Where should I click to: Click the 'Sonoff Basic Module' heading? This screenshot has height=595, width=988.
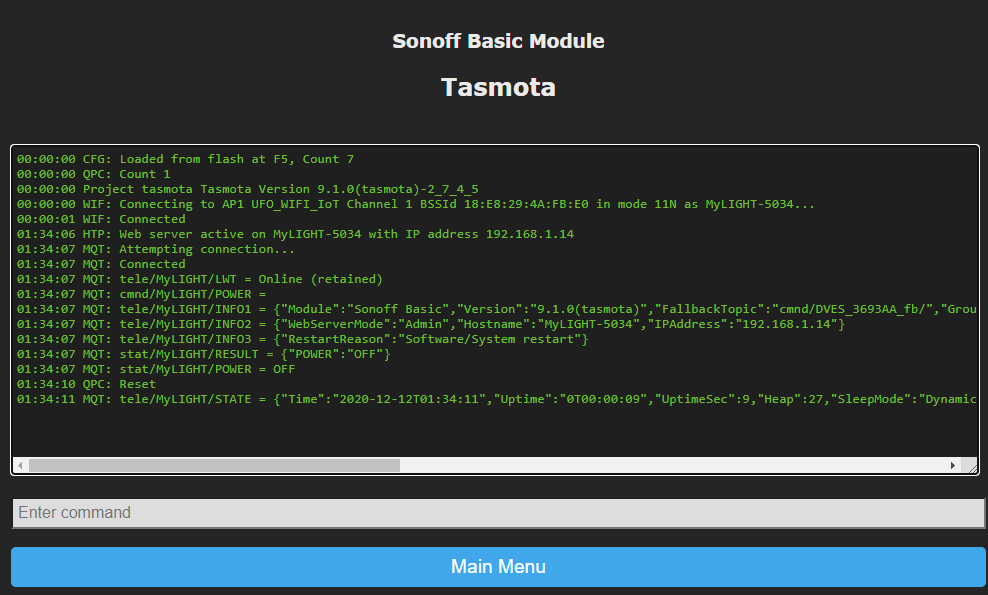pyautogui.click(x=498, y=41)
